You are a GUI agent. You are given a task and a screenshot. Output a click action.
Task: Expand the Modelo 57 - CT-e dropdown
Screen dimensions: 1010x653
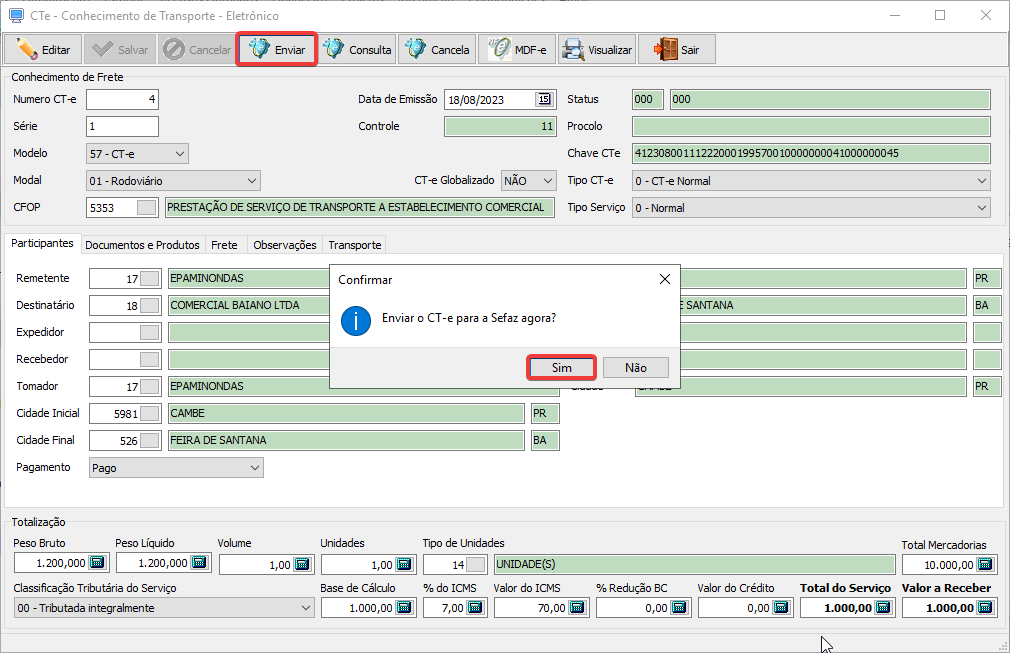(x=180, y=154)
